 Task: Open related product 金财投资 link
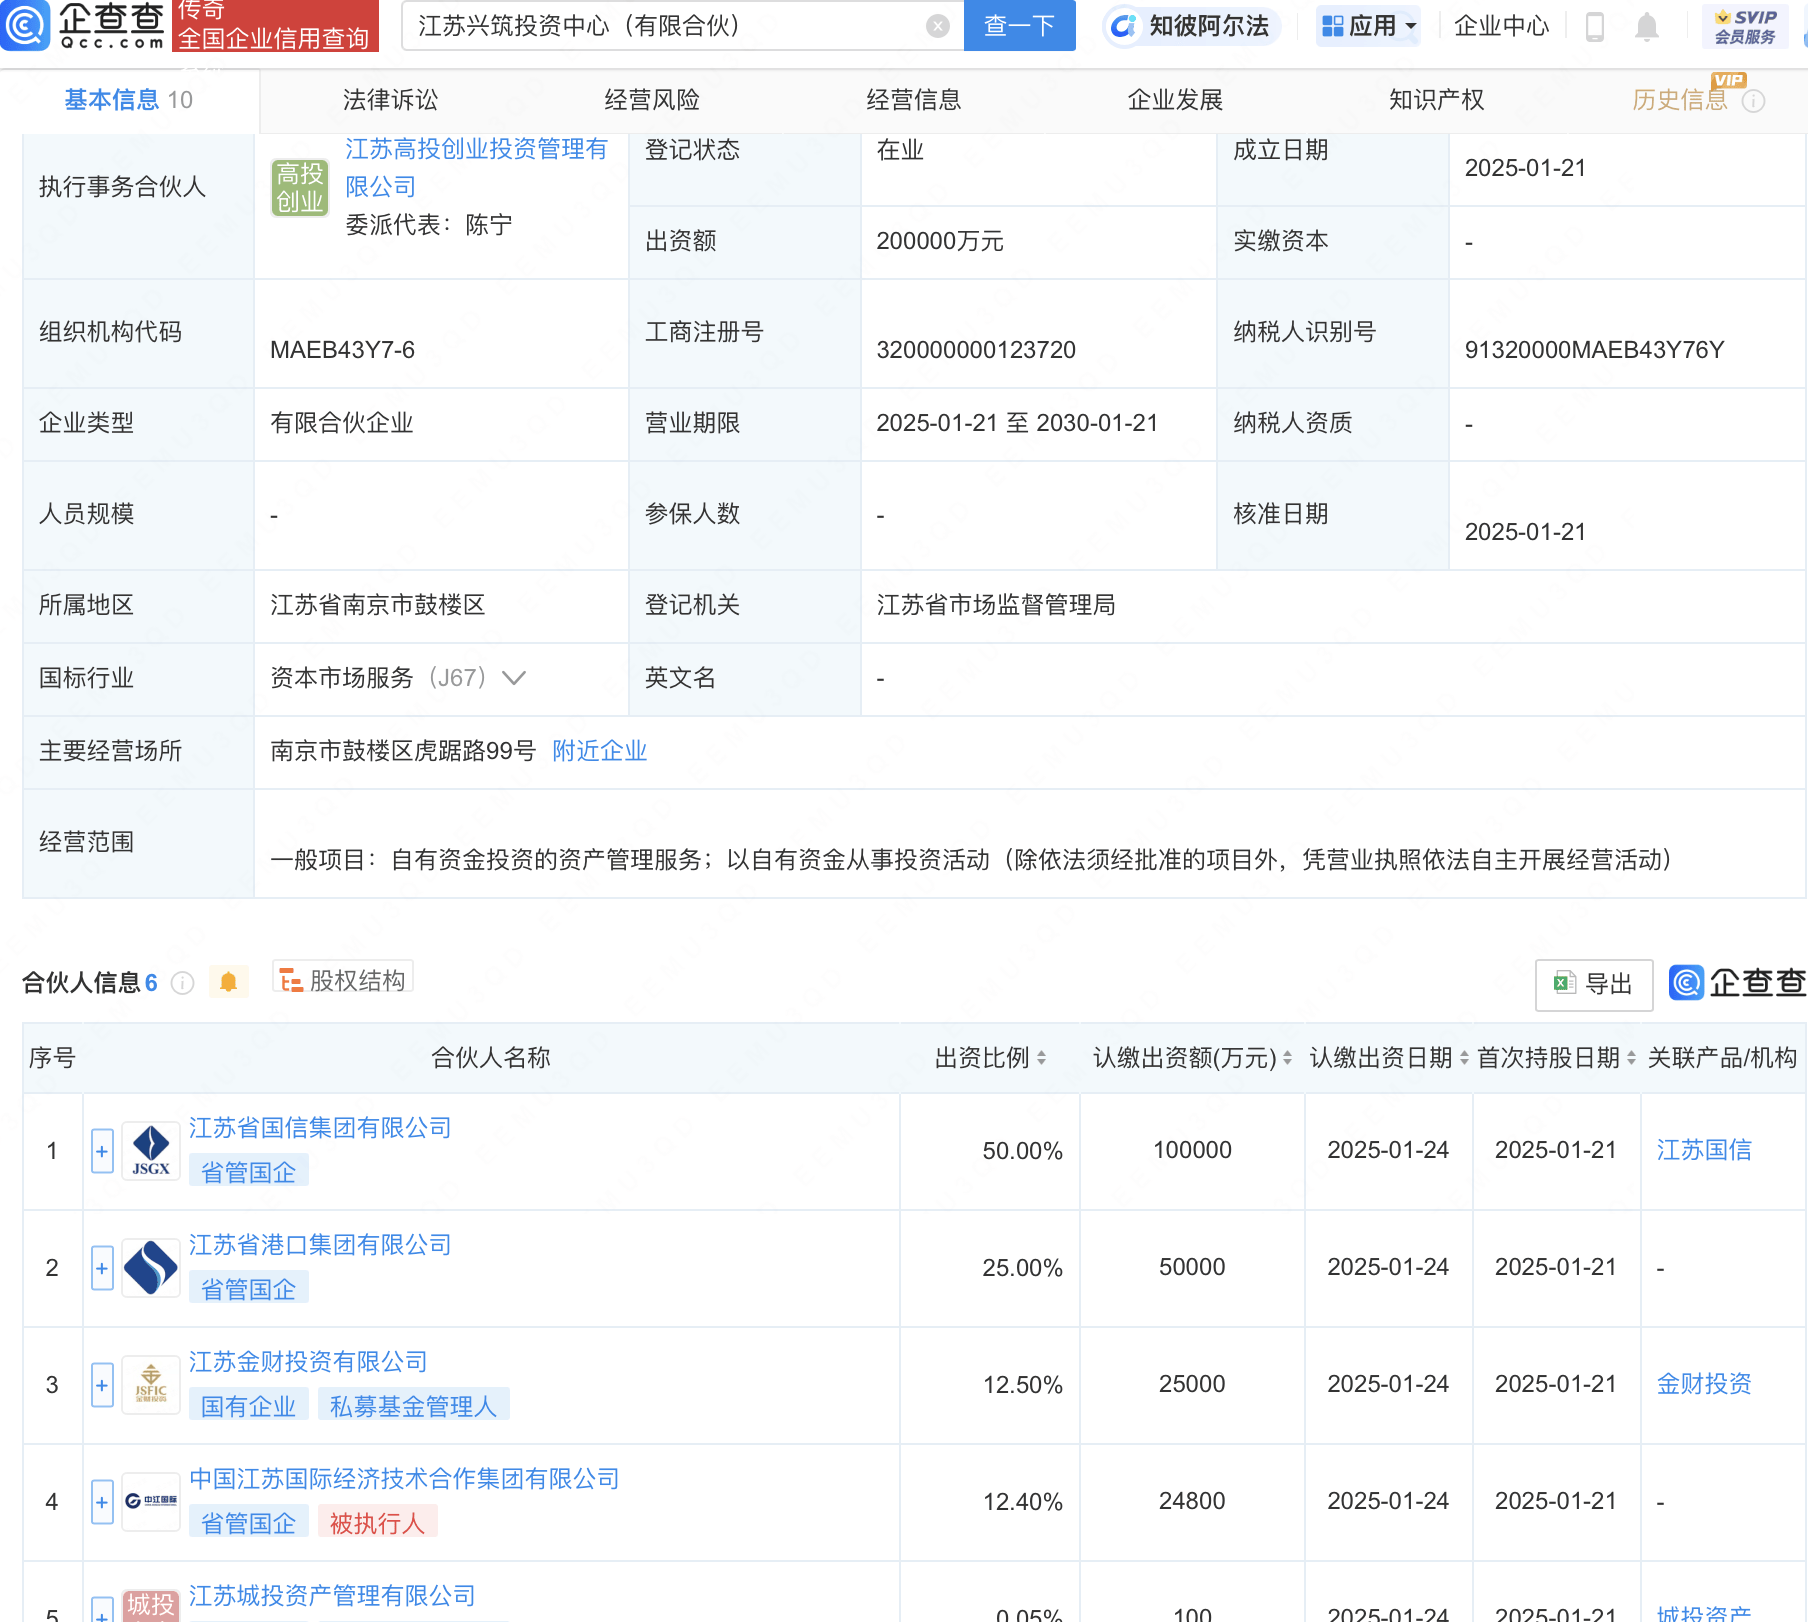click(1704, 1384)
